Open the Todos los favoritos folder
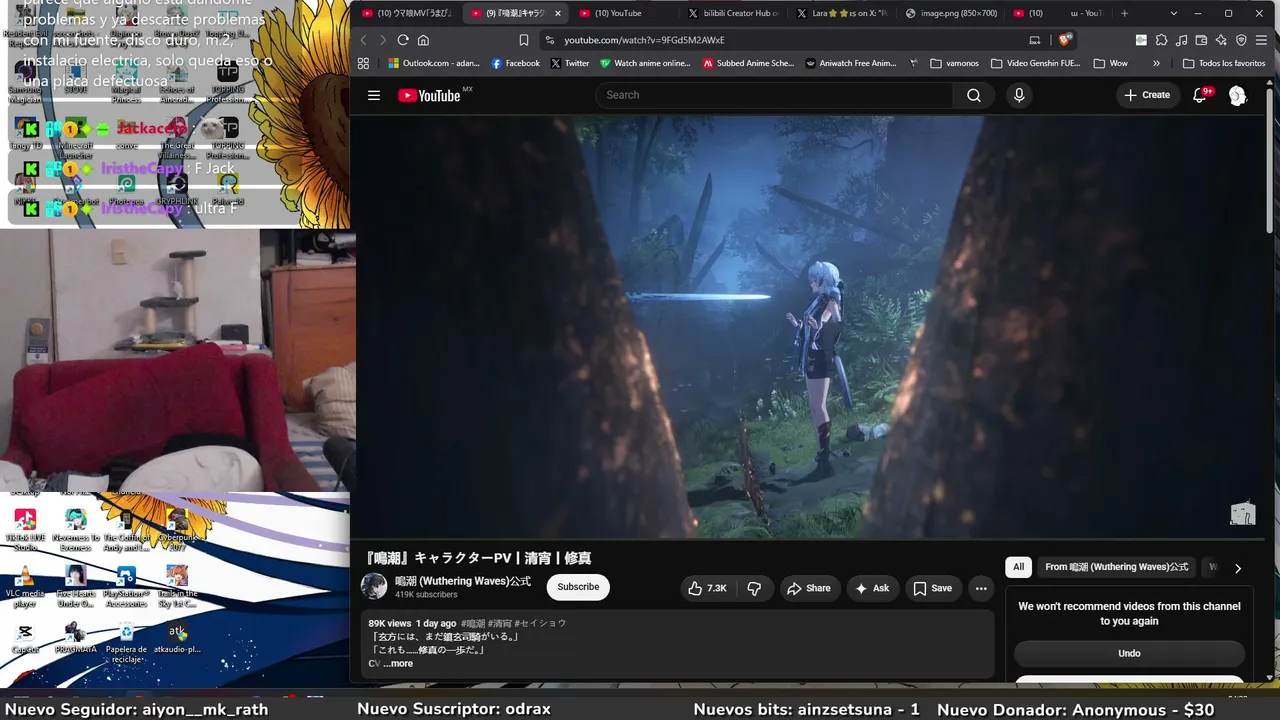Image resolution: width=1280 pixels, height=720 pixels. click(1224, 63)
